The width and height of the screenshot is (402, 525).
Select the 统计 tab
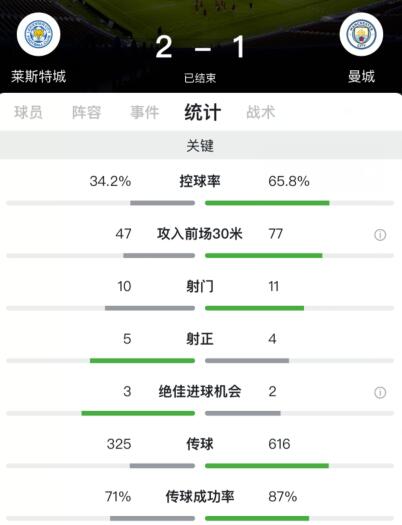203,112
